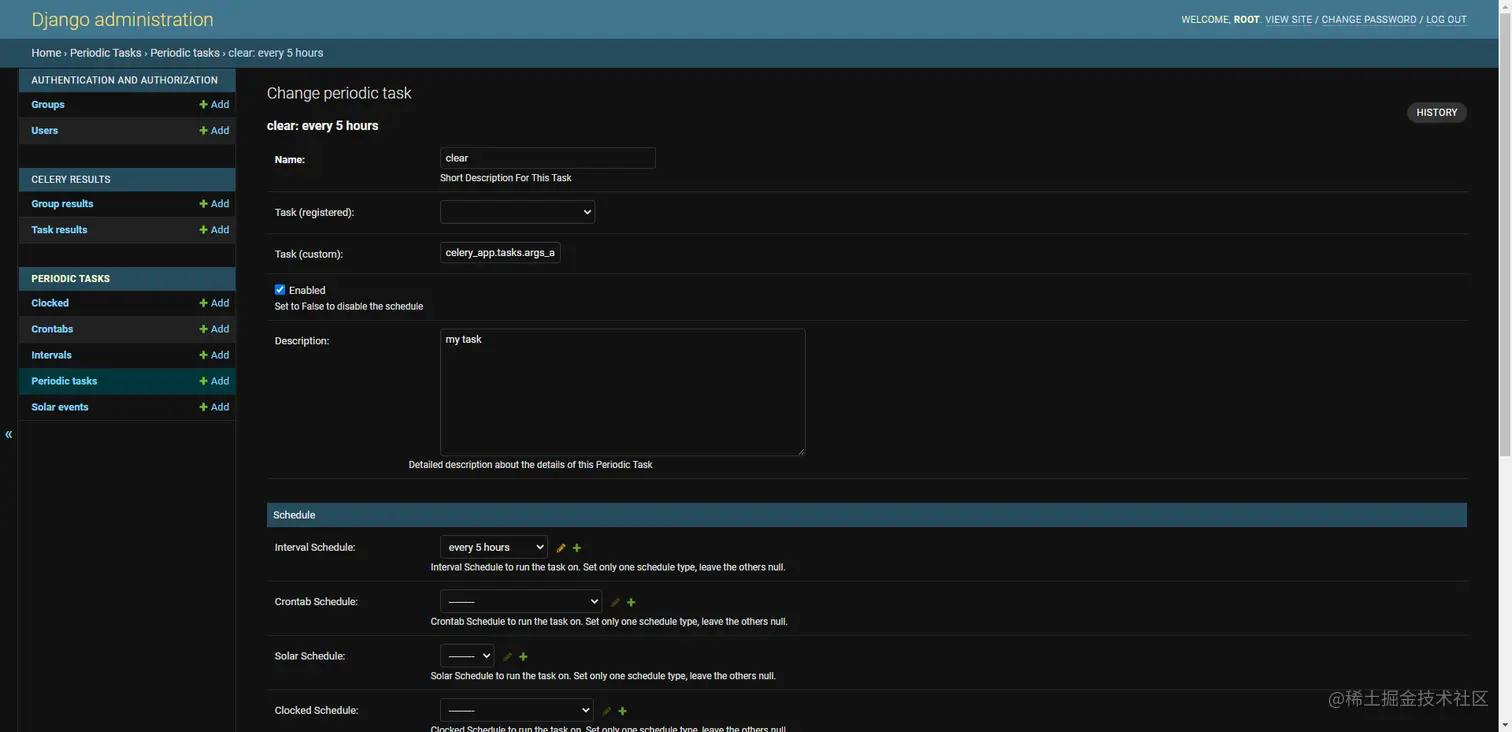Uncheck the Enabled checkbox
Screen dimensions: 1512x732
280,290
